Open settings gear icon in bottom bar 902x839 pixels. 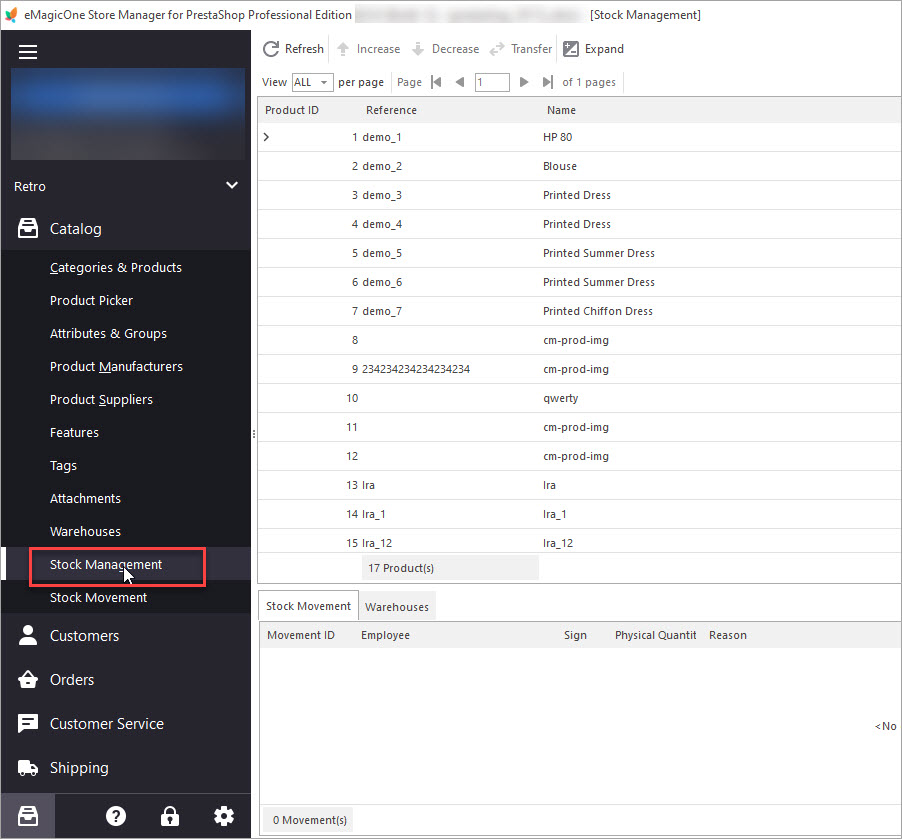(224, 816)
